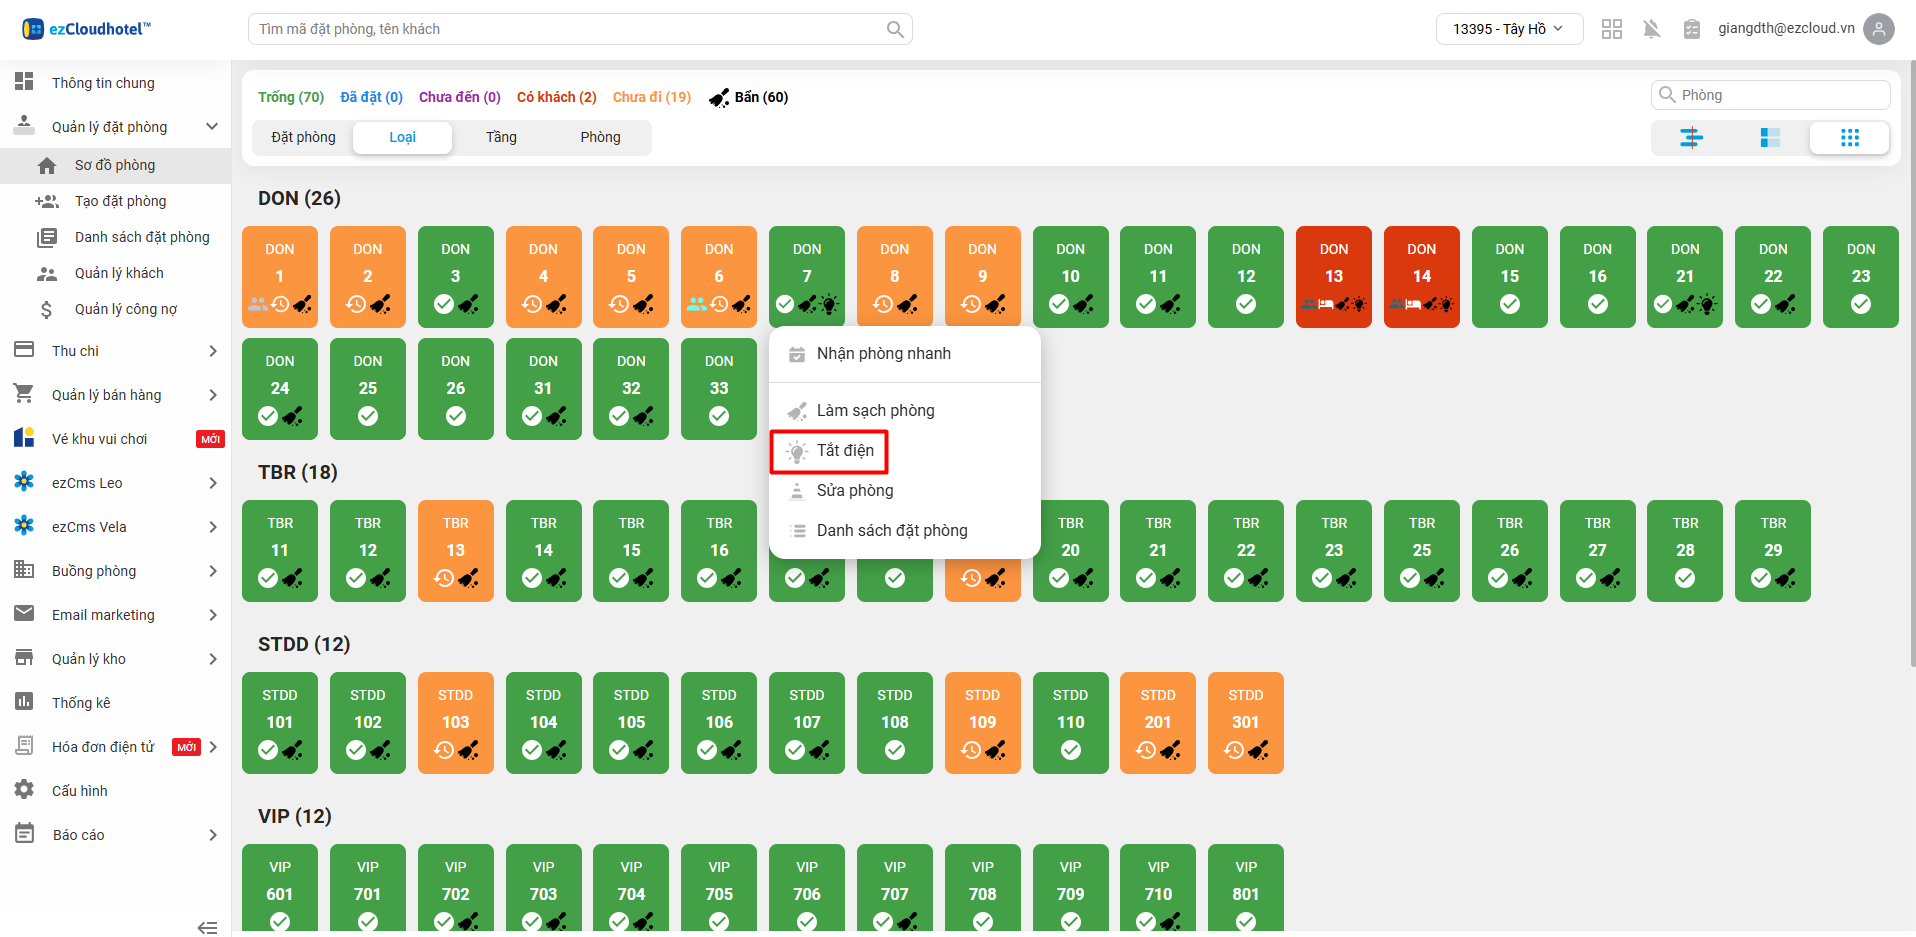Click the search magnifier icon
The width and height of the screenshot is (1916, 937).
pos(895,30)
